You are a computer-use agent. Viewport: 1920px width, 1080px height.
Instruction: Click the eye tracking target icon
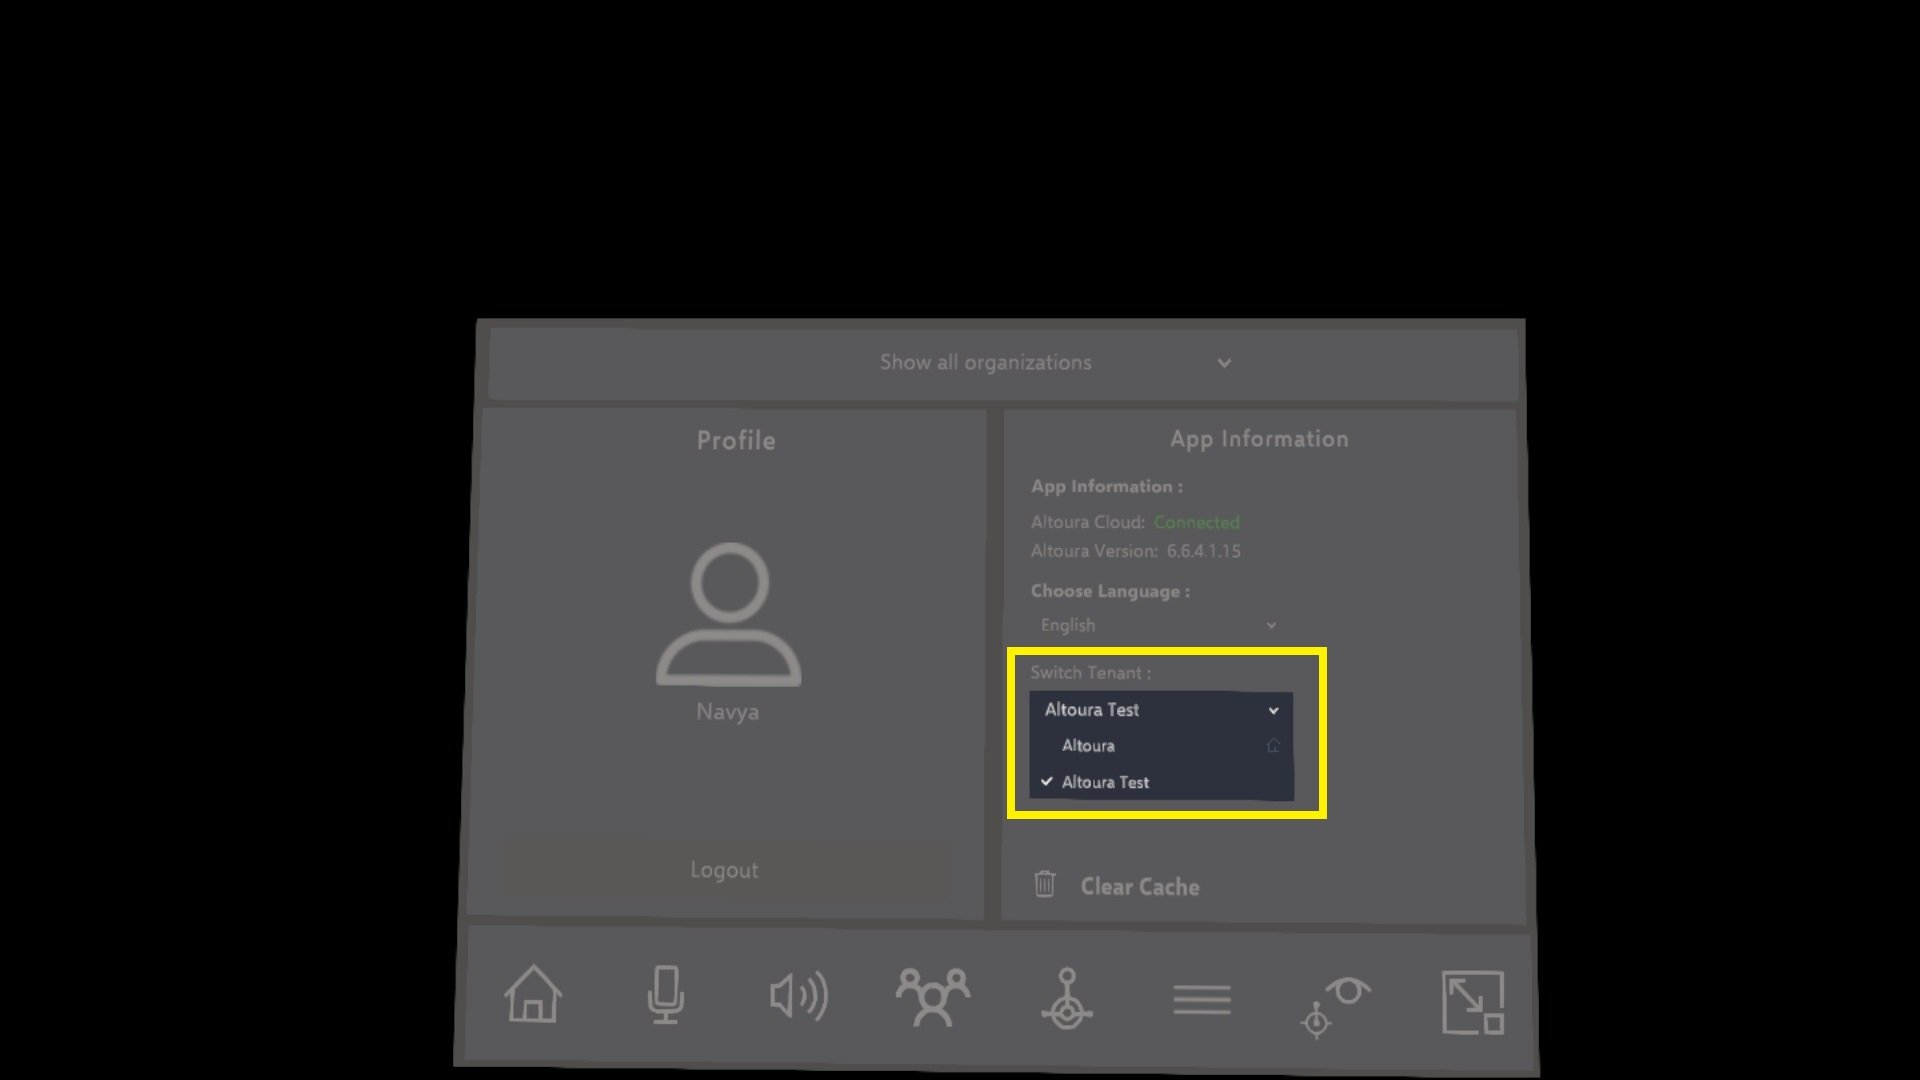[x=1336, y=1007]
